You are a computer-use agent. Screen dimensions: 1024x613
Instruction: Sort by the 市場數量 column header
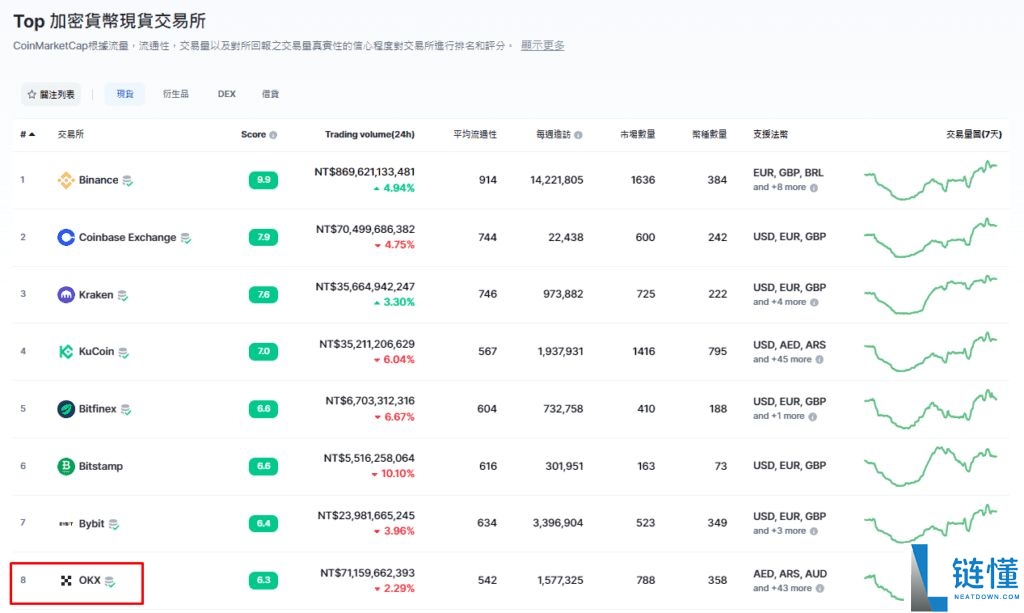pyautogui.click(x=637, y=134)
